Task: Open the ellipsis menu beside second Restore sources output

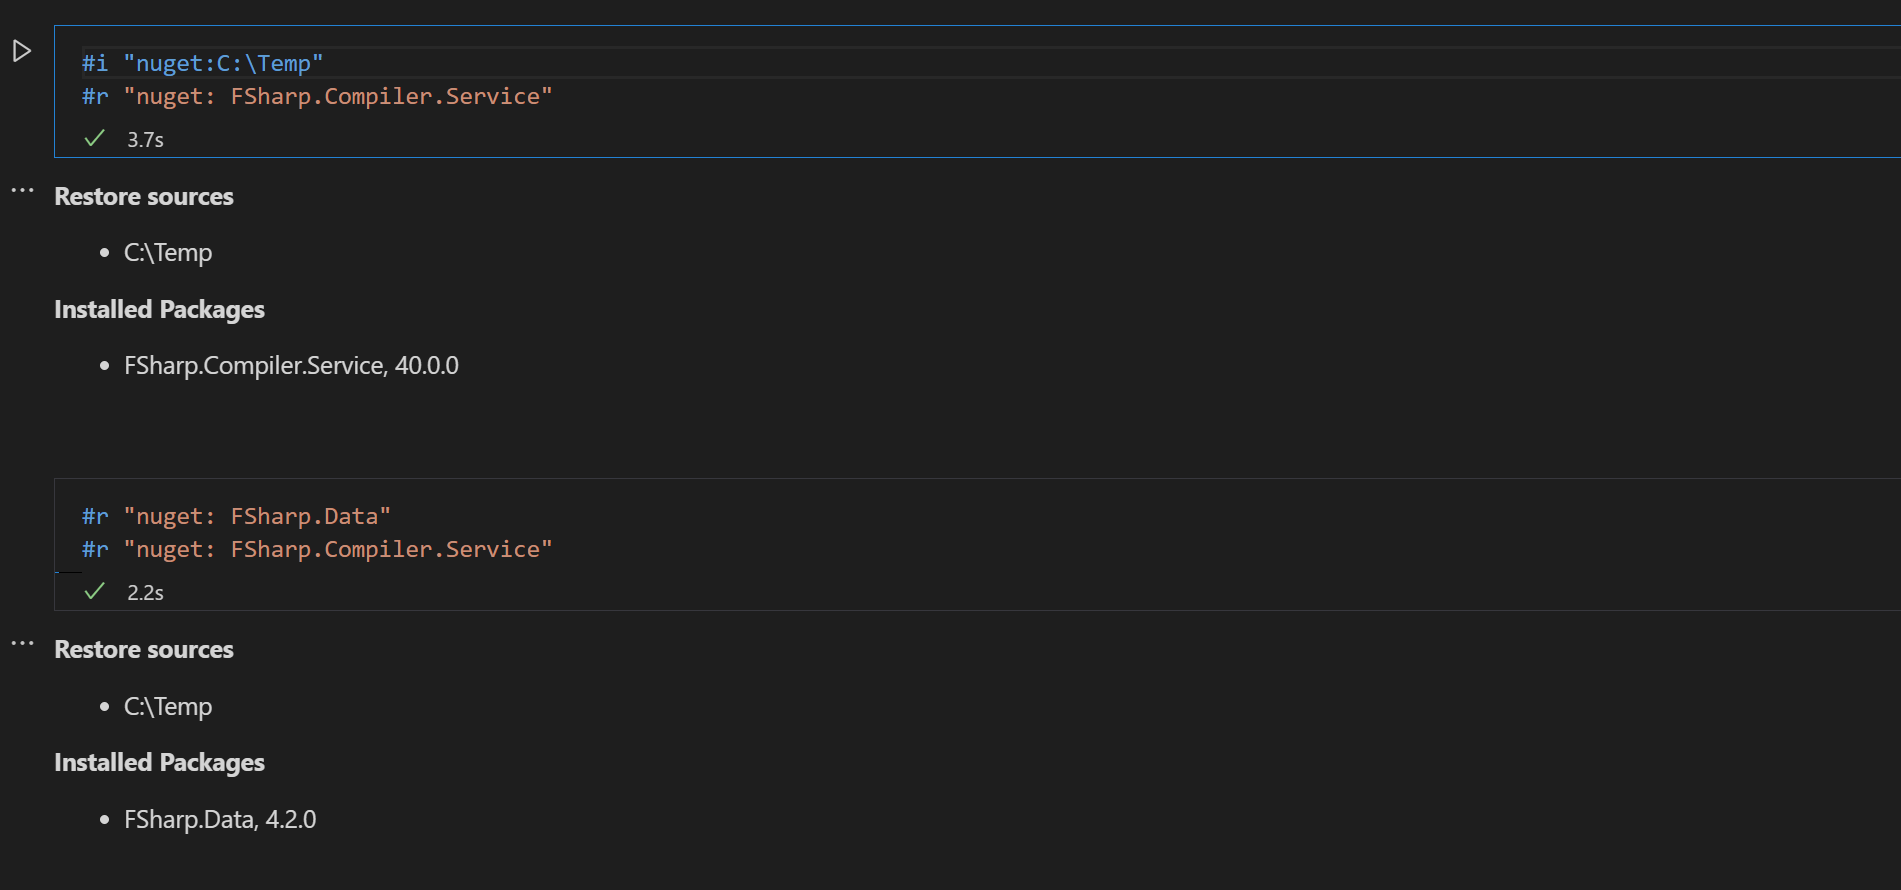Action: (21, 643)
